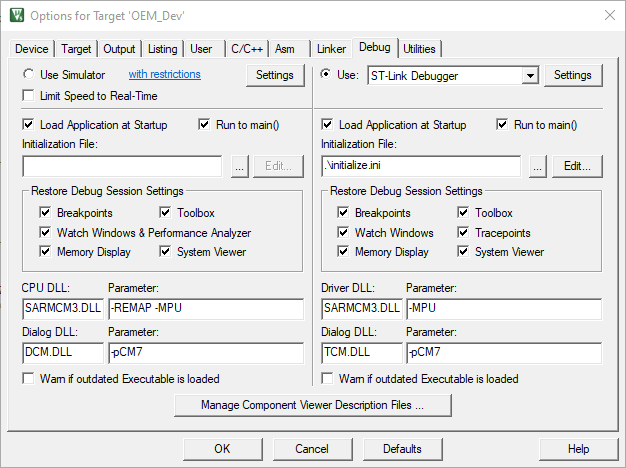Click the driver -MPU parameter field
Screen dimensions: 626x468
(504, 309)
